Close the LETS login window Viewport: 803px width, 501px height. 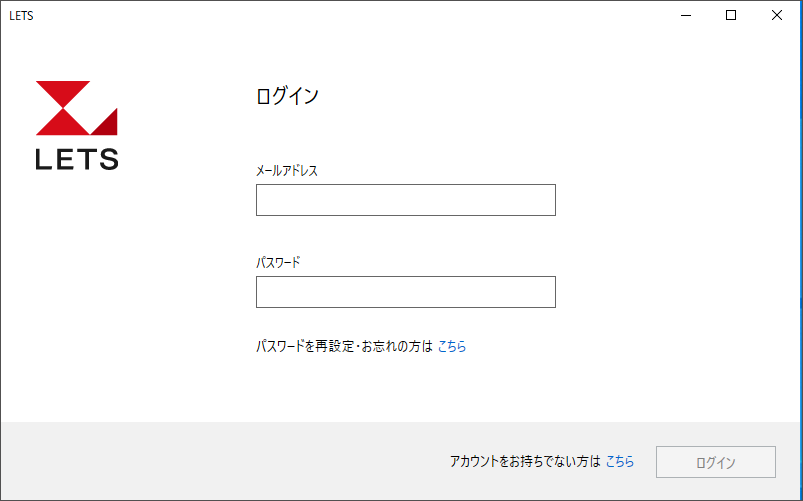(777, 15)
